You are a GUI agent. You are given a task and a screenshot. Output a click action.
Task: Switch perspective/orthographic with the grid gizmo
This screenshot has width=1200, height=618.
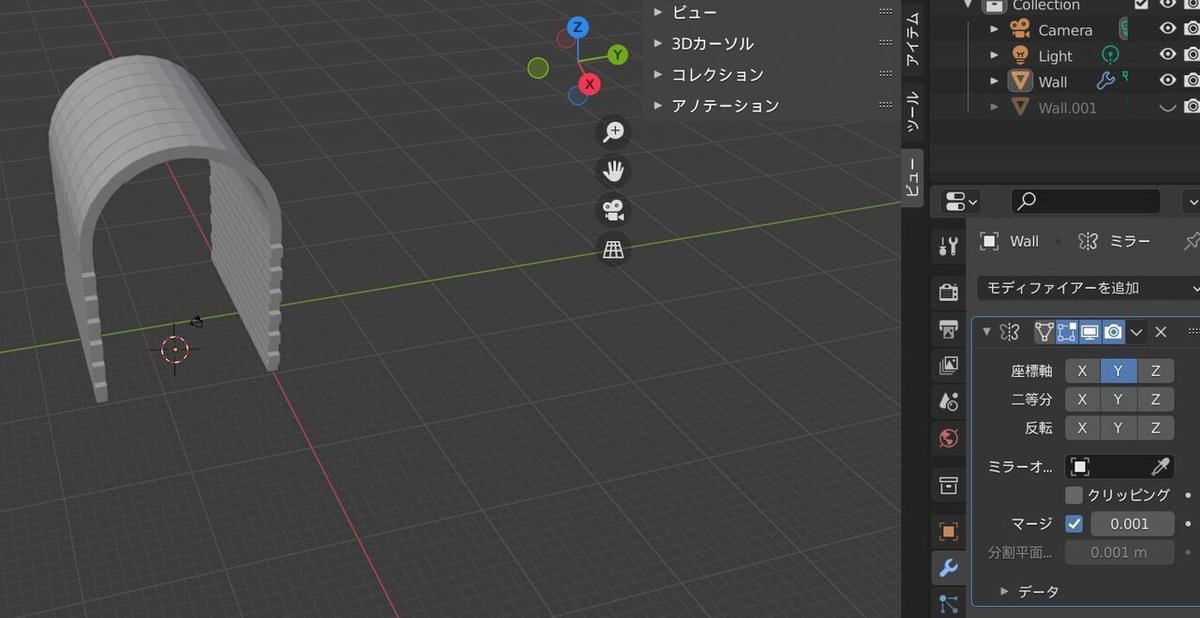click(x=613, y=250)
